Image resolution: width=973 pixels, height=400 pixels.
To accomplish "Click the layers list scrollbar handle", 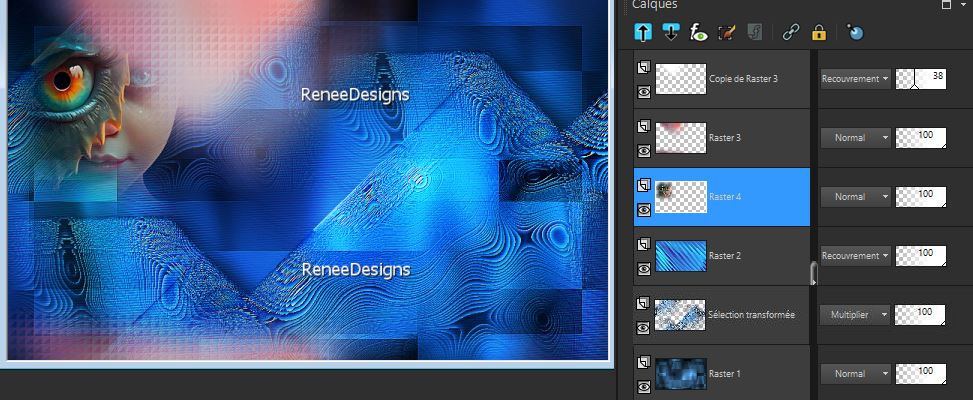I will pos(814,273).
